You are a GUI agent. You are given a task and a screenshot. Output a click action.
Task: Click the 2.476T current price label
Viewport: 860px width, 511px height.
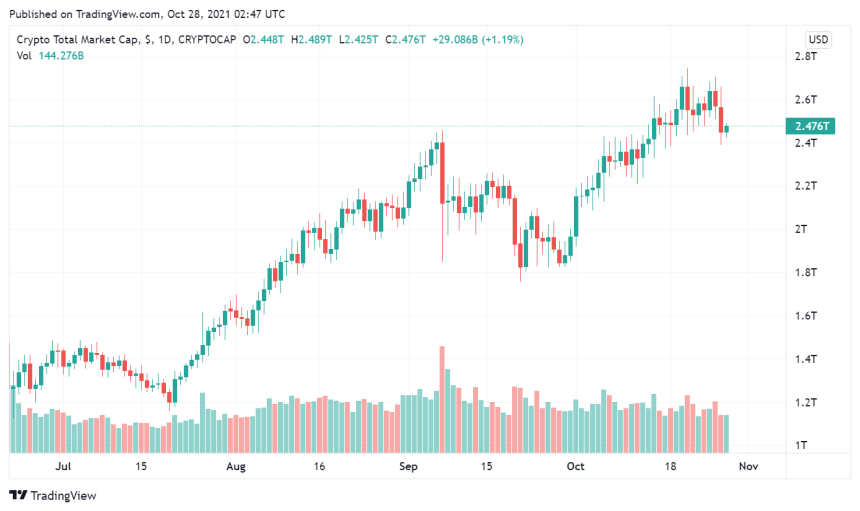click(x=811, y=126)
